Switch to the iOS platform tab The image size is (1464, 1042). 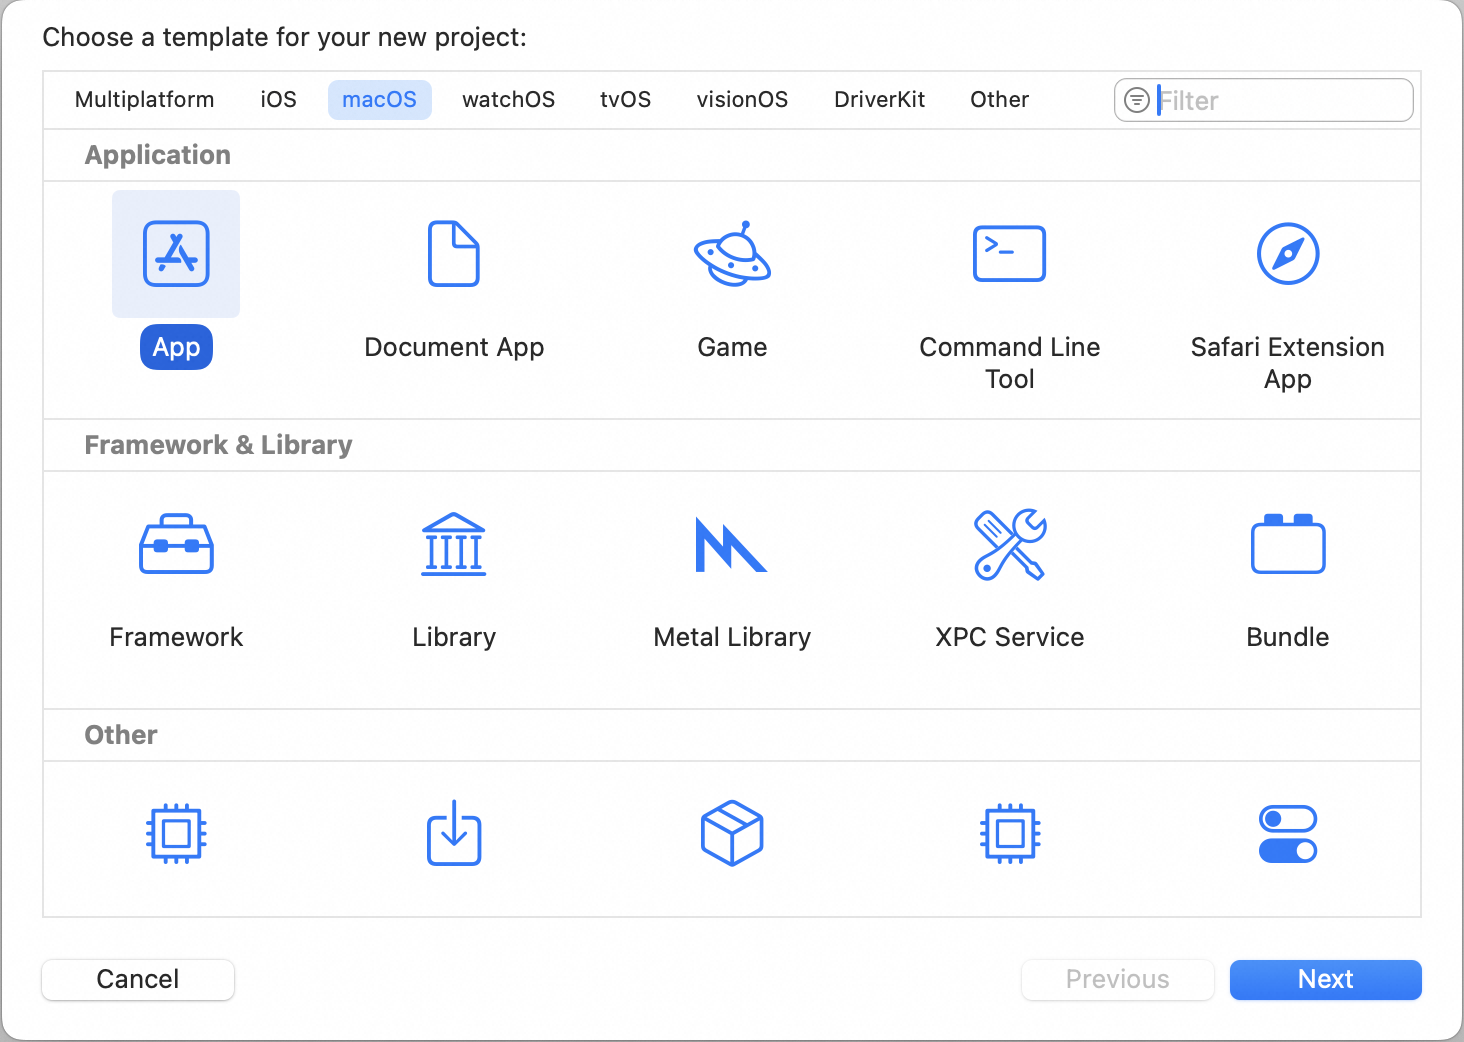coord(279,100)
